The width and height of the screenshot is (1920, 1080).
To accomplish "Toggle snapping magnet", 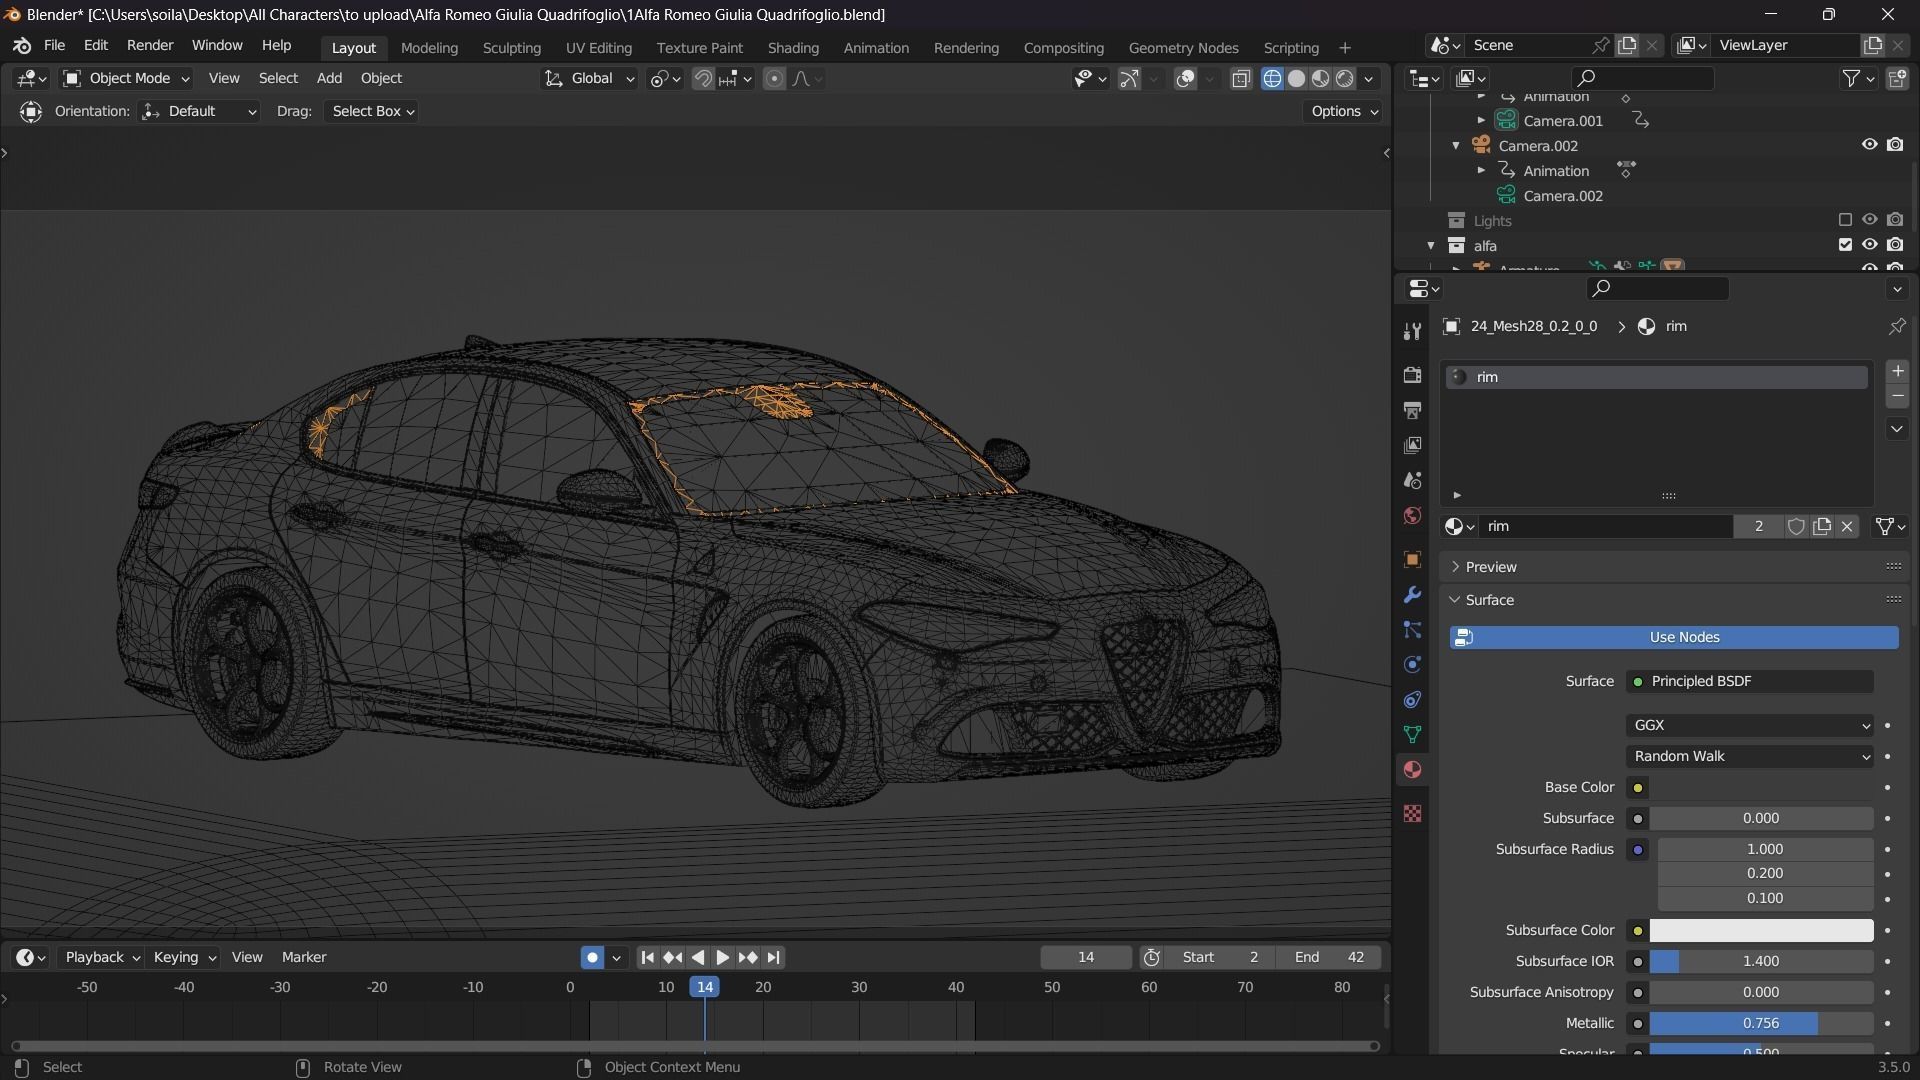I will coord(703,78).
